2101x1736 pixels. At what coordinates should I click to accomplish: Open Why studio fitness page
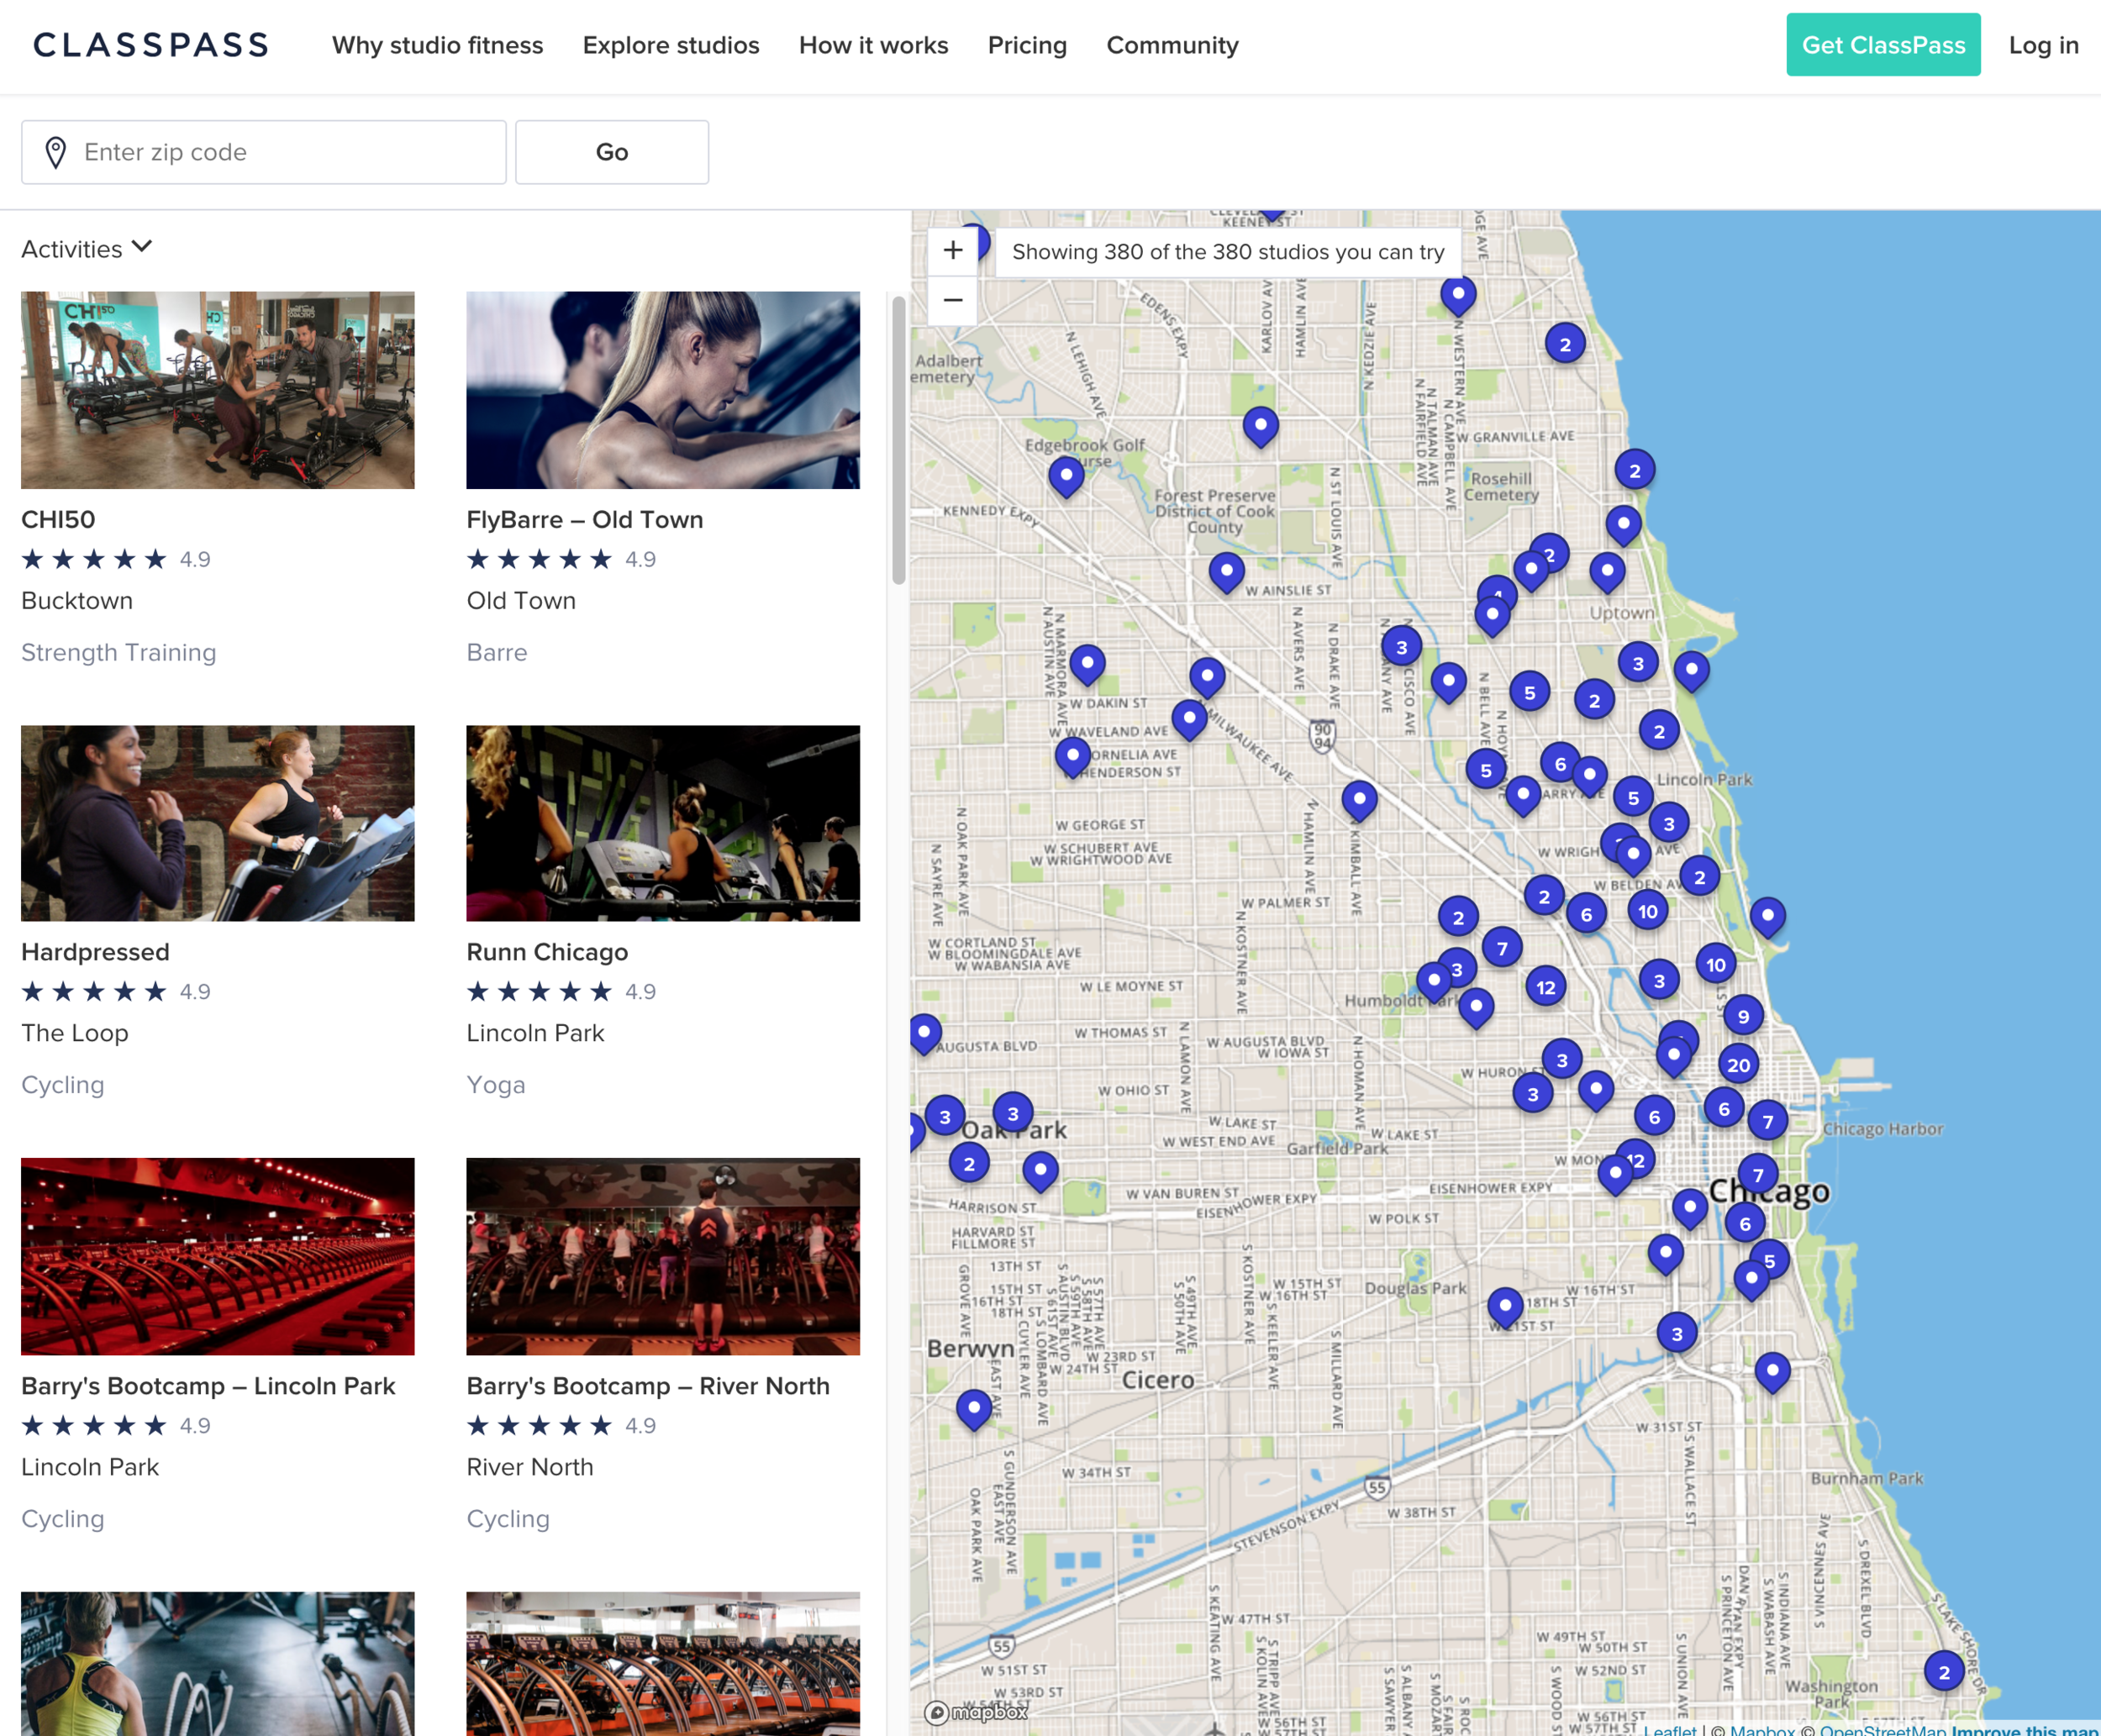click(x=437, y=45)
